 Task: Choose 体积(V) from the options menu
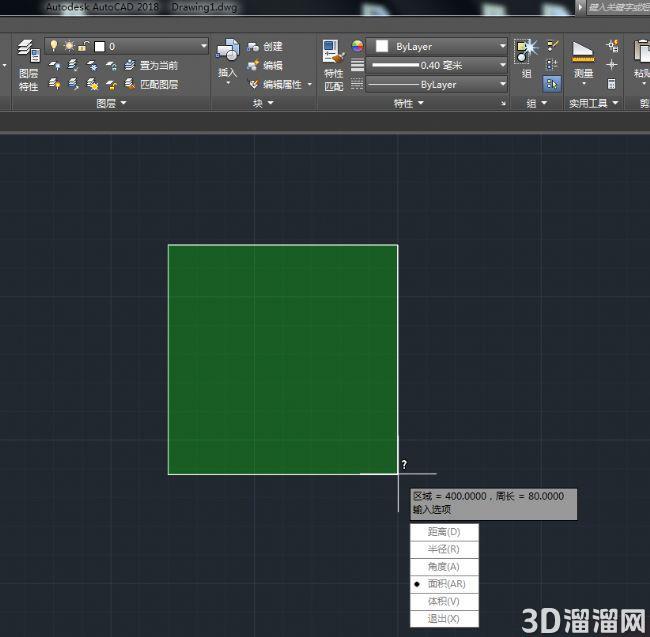coord(444,601)
